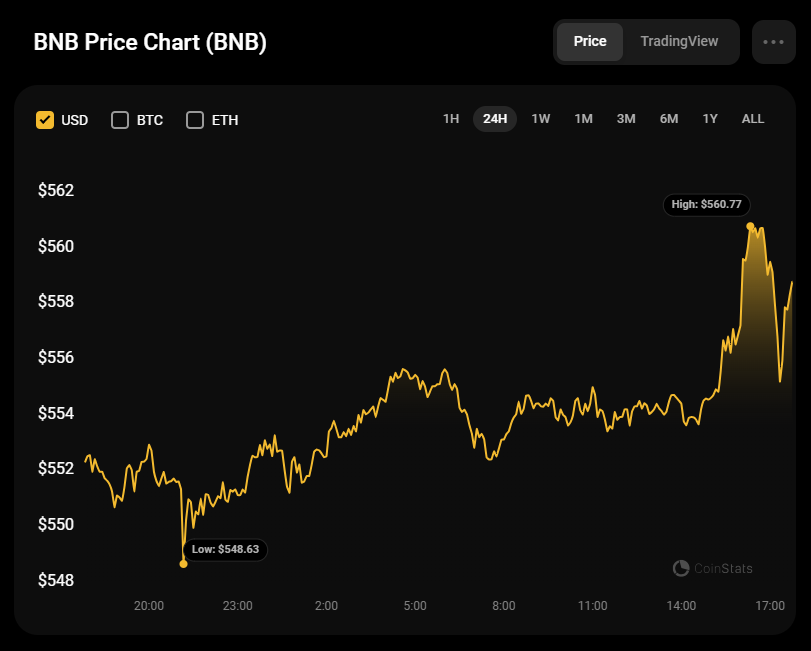This screenshot has width=811, height=651.
Task: Select the 1Y time range
Action: point(710,119)
